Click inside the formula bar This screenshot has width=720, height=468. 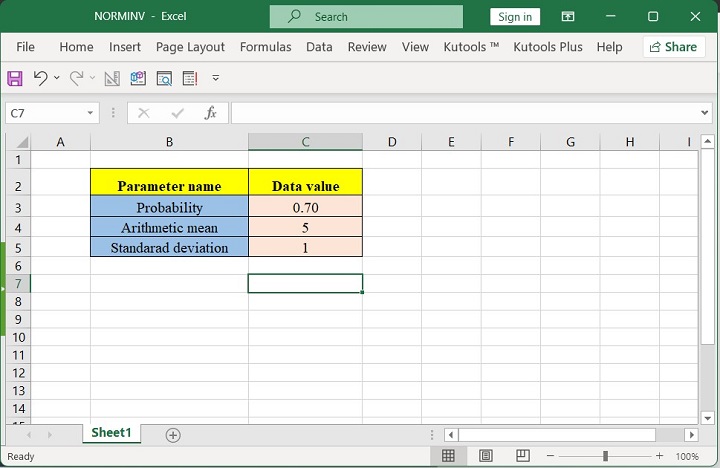point(465,113)
